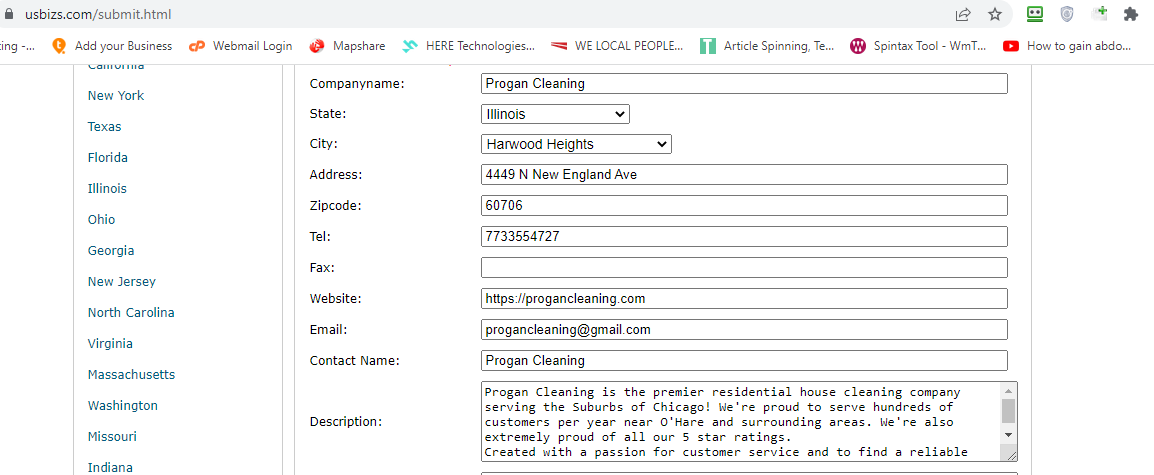Go to New Jersey state listings

point(121,281)
